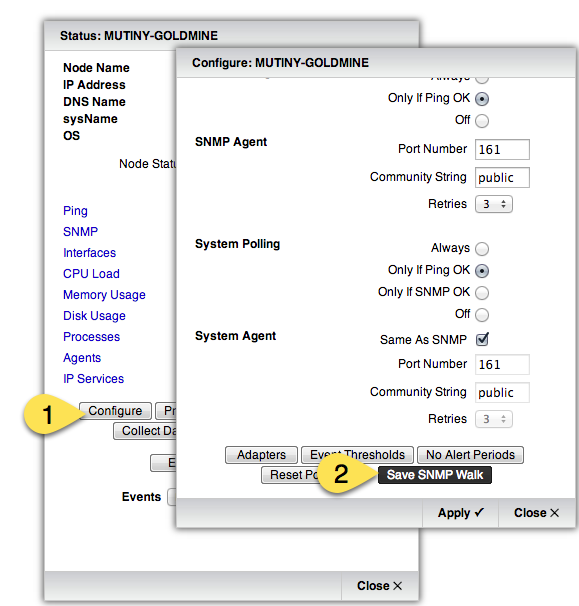Click 'sysName' label in Status window
579x606 pixels.
pyautogui.click(x=90, y=119)
